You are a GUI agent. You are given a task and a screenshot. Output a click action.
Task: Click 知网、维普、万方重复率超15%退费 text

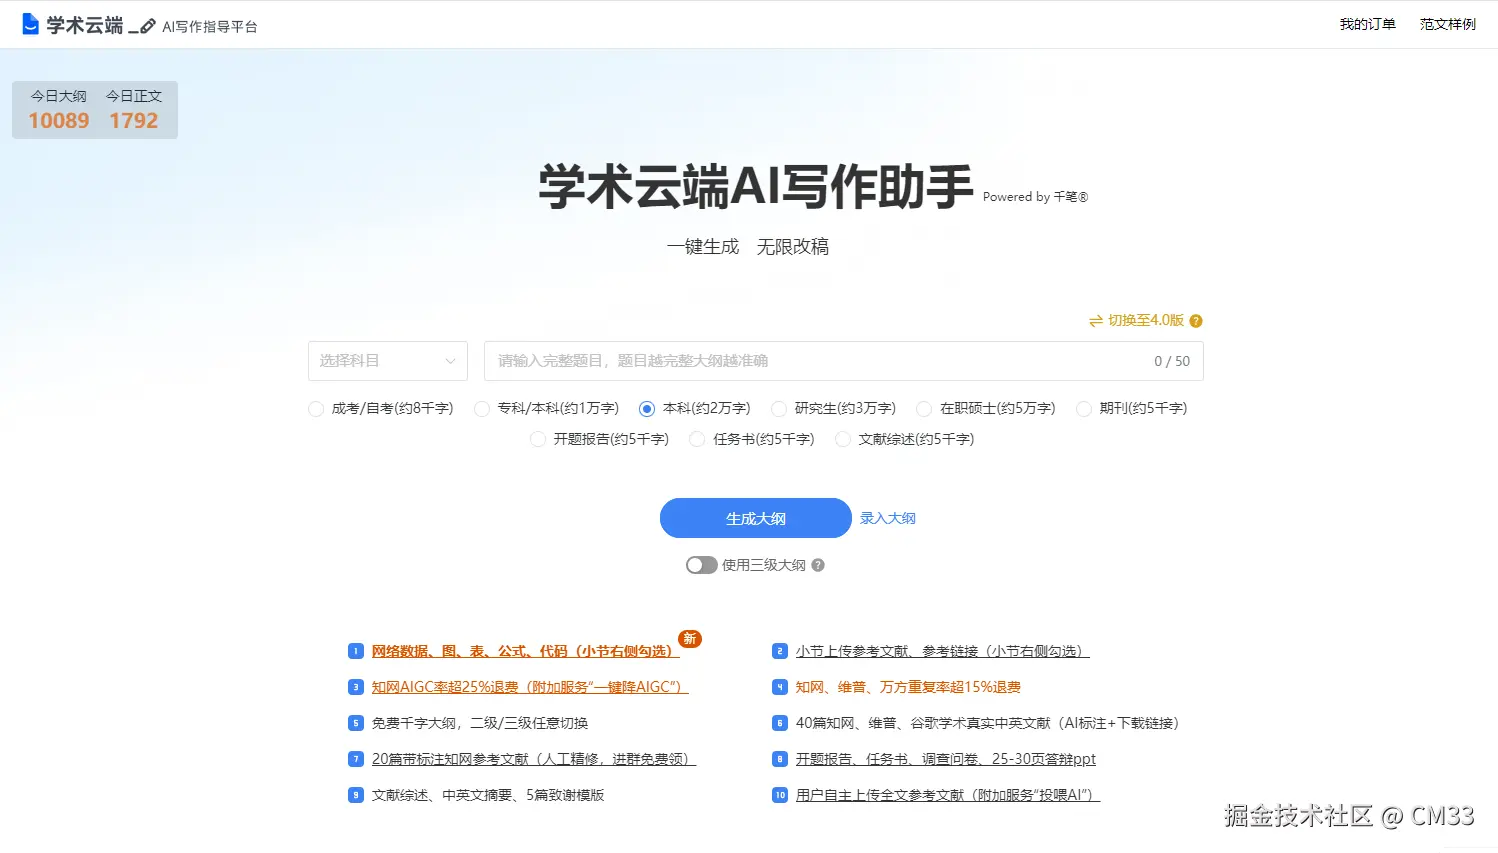pos(908,687)
